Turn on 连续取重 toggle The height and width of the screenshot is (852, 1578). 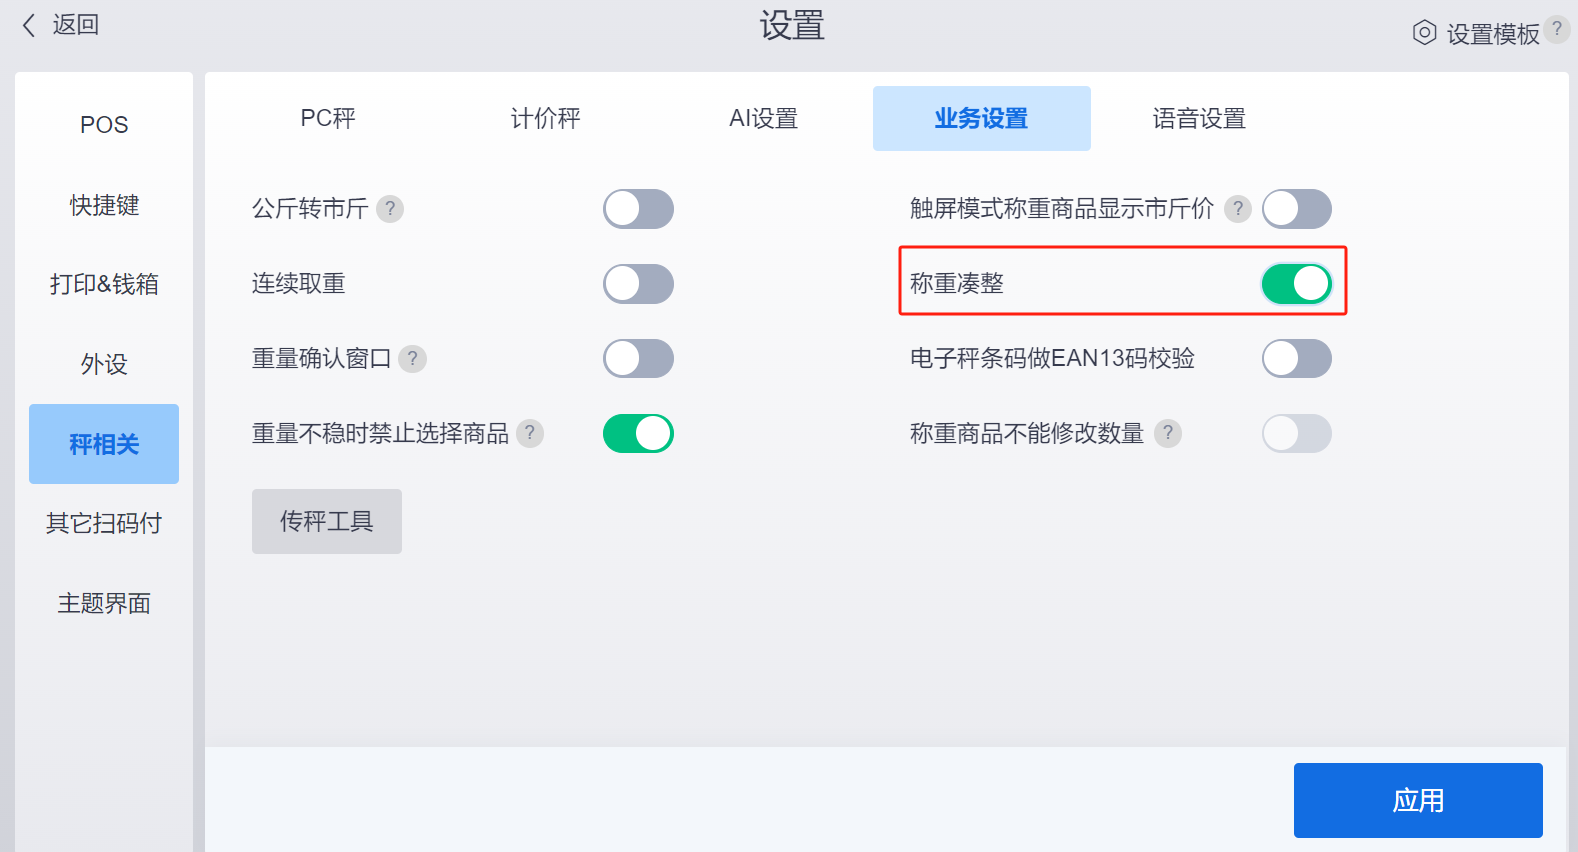pos(638,284)
